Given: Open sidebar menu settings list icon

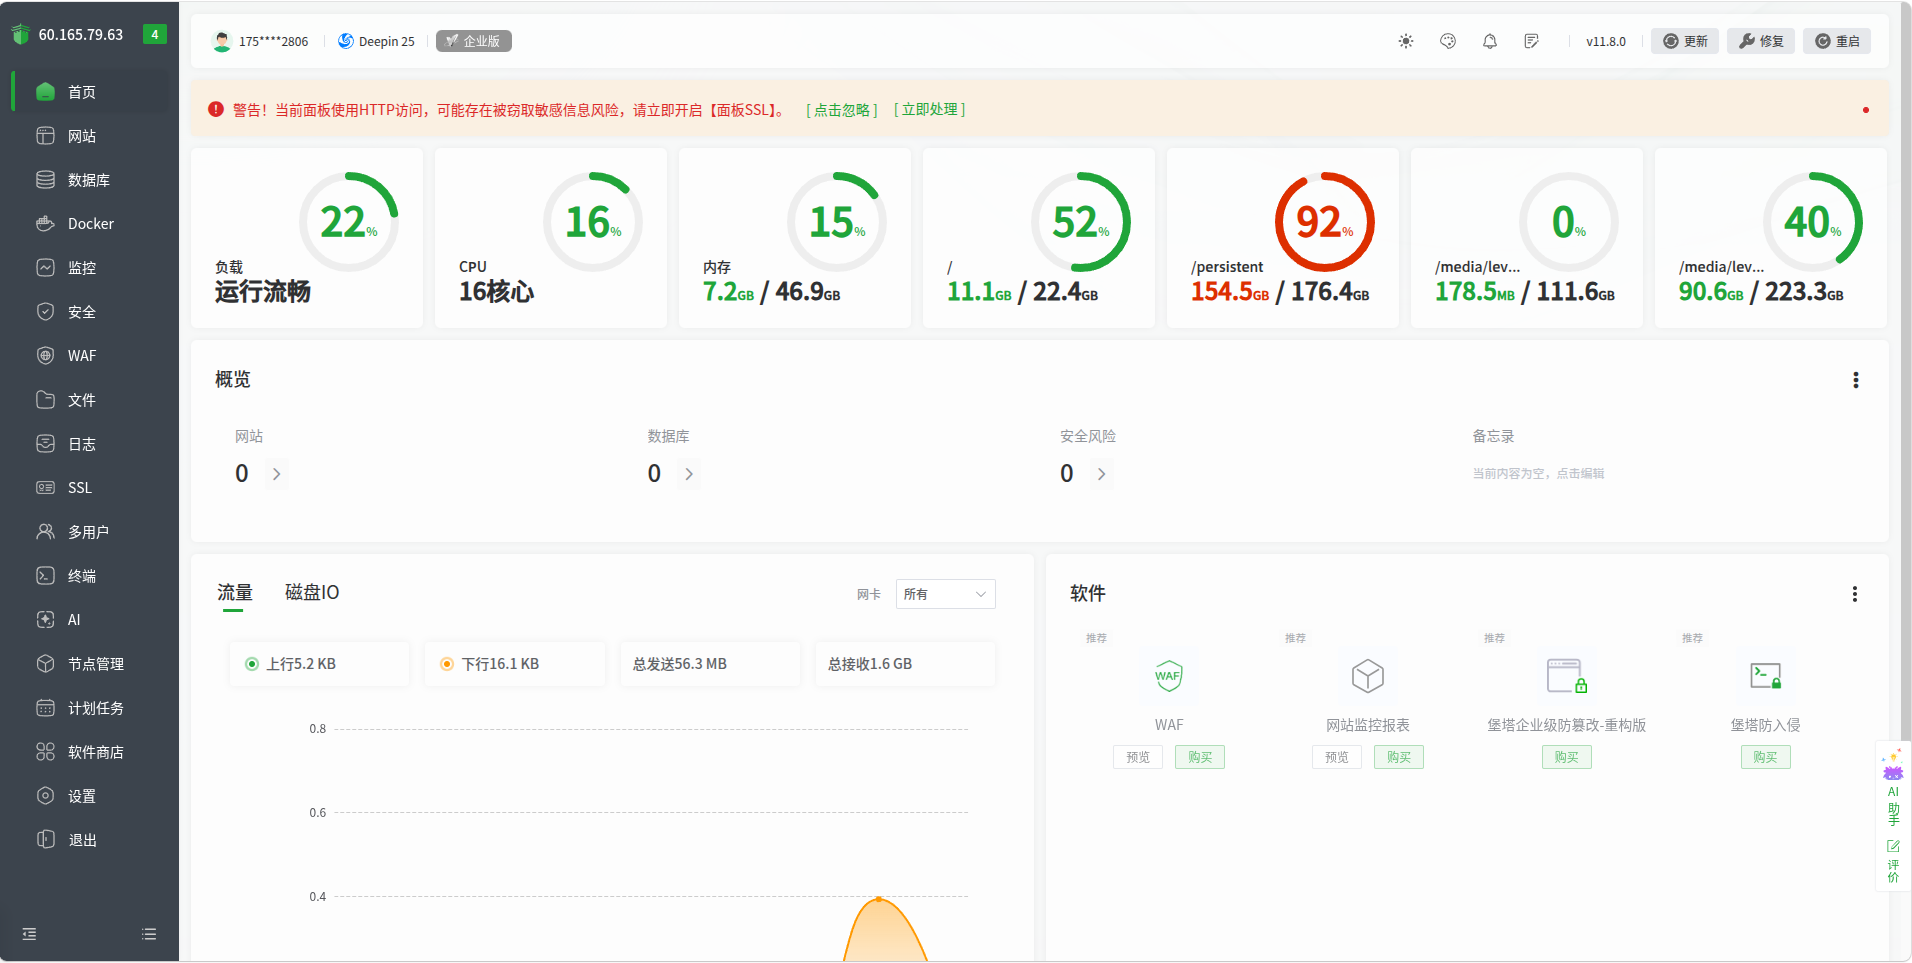Looking at the screenshot, I should click(x=149, y=934).
